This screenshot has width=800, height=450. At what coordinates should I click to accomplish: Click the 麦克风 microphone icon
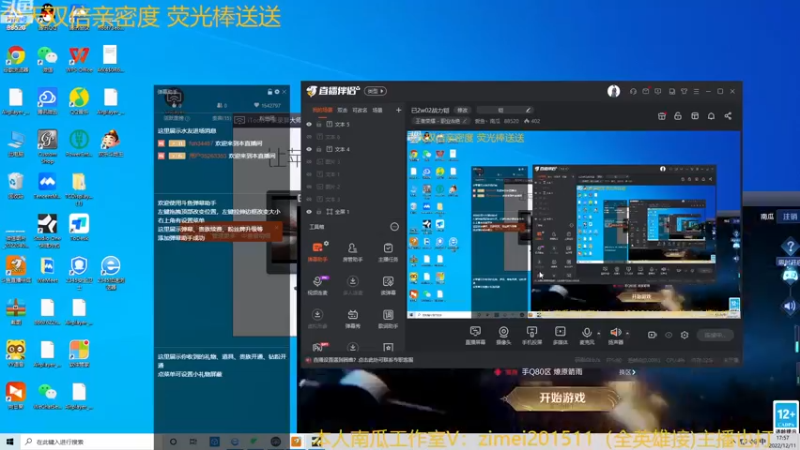pos(587,335)
